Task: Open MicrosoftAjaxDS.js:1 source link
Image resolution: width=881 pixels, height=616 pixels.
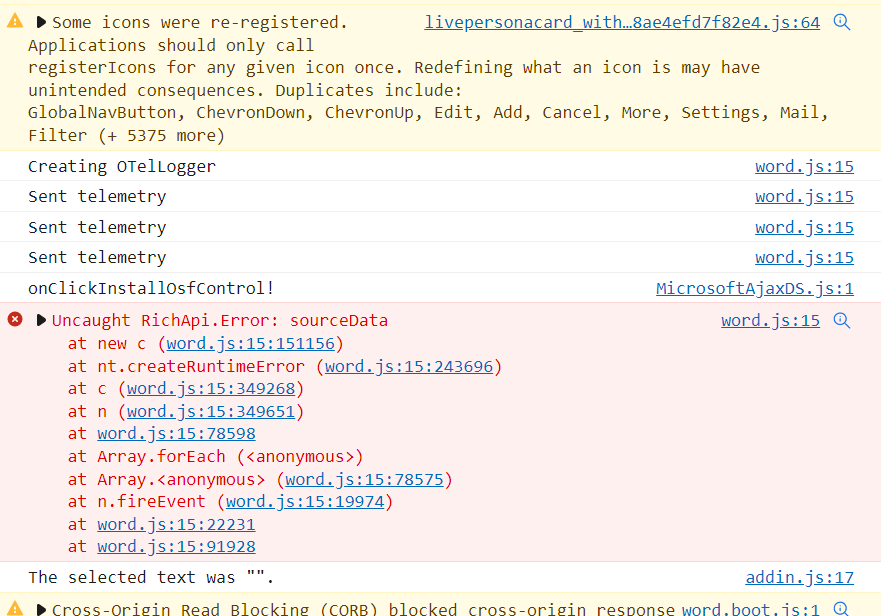Action: [753, 288]
